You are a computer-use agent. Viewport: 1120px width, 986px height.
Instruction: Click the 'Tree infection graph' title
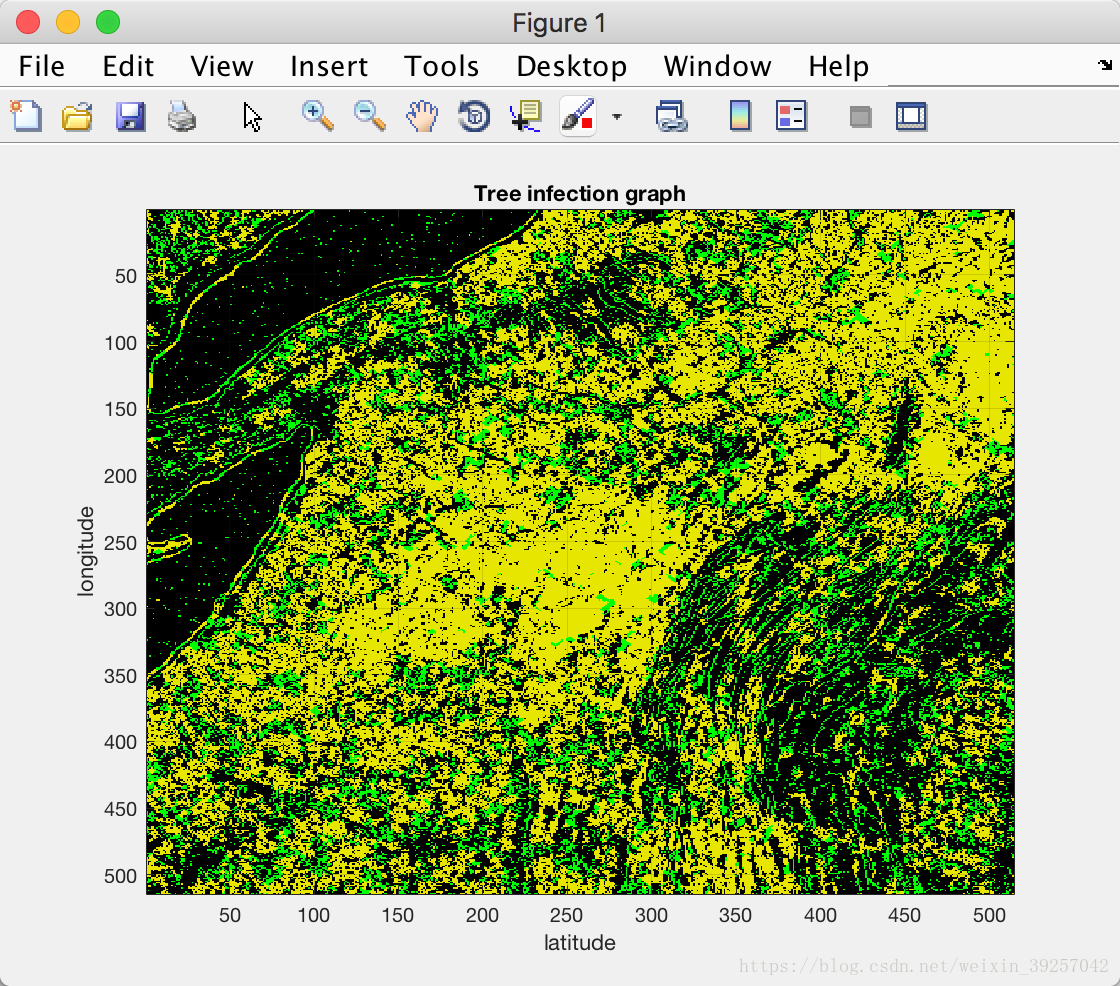(x=579, y=194)
